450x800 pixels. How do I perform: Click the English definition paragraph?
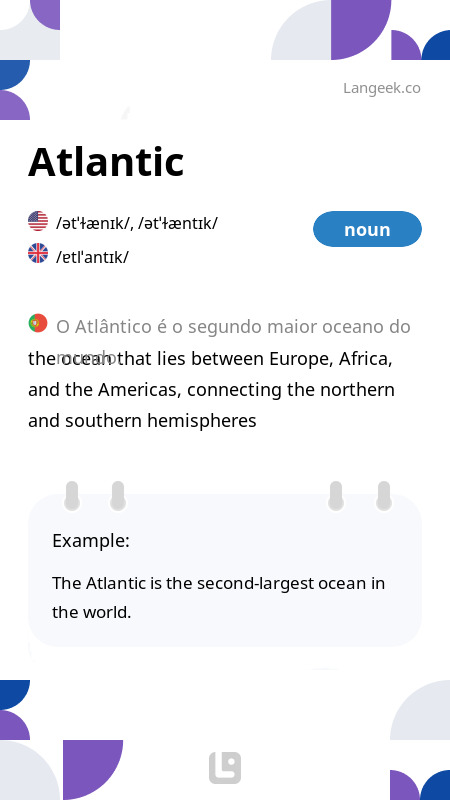[x=211, y=390]
